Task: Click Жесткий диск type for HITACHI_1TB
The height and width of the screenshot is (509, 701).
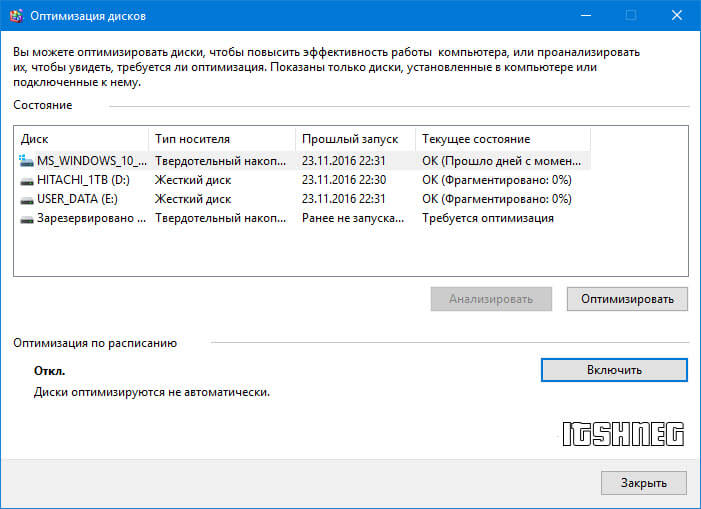Action: tap(193, 180)
